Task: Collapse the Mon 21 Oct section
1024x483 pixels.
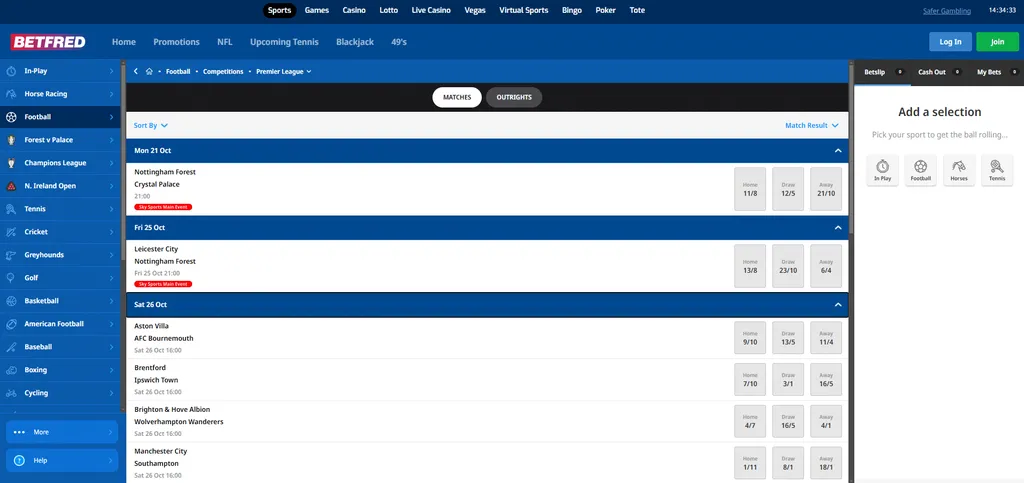Action: 838,151
